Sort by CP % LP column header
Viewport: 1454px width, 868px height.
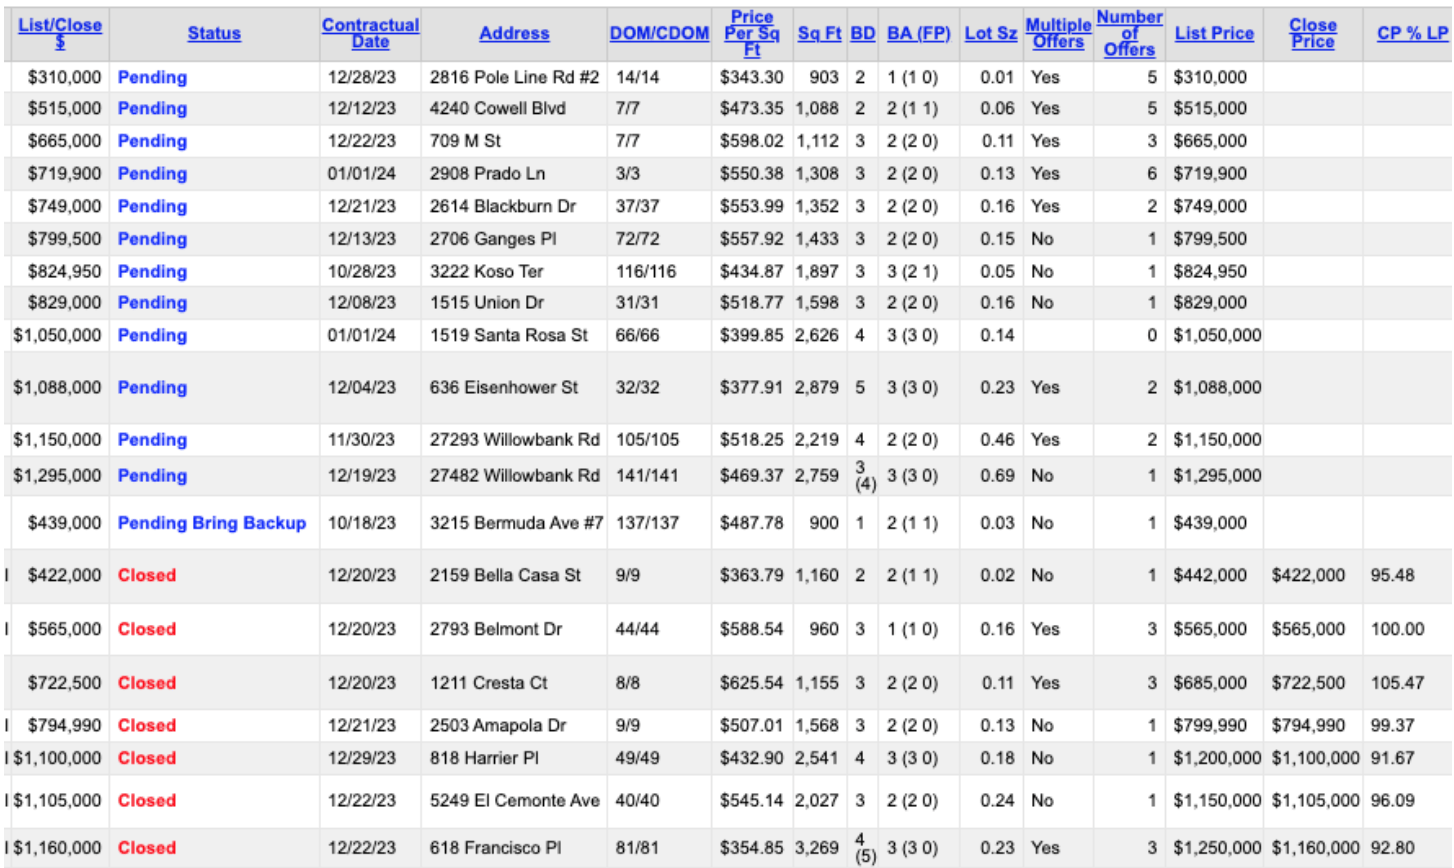1412,33
